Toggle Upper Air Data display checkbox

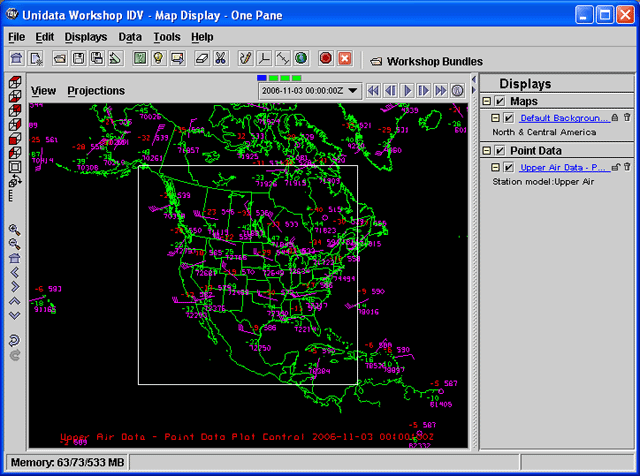click(x=509, y=167)
